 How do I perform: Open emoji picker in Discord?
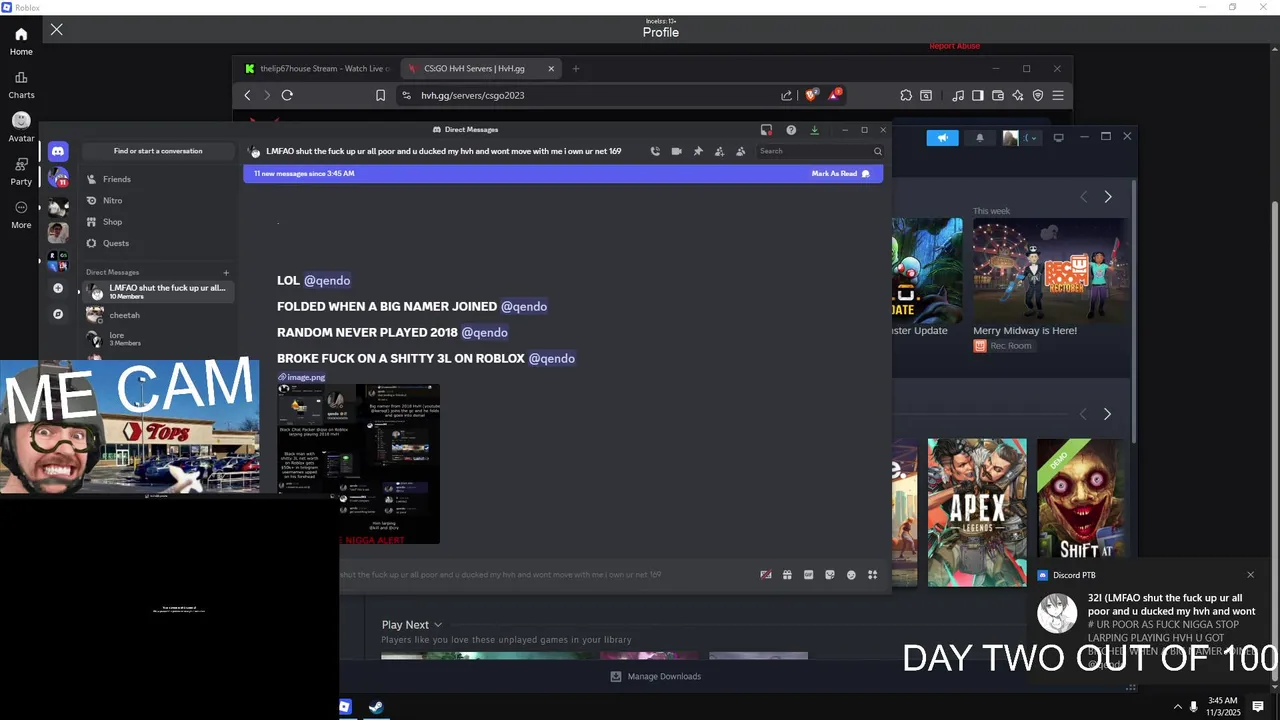coord(851,575)
